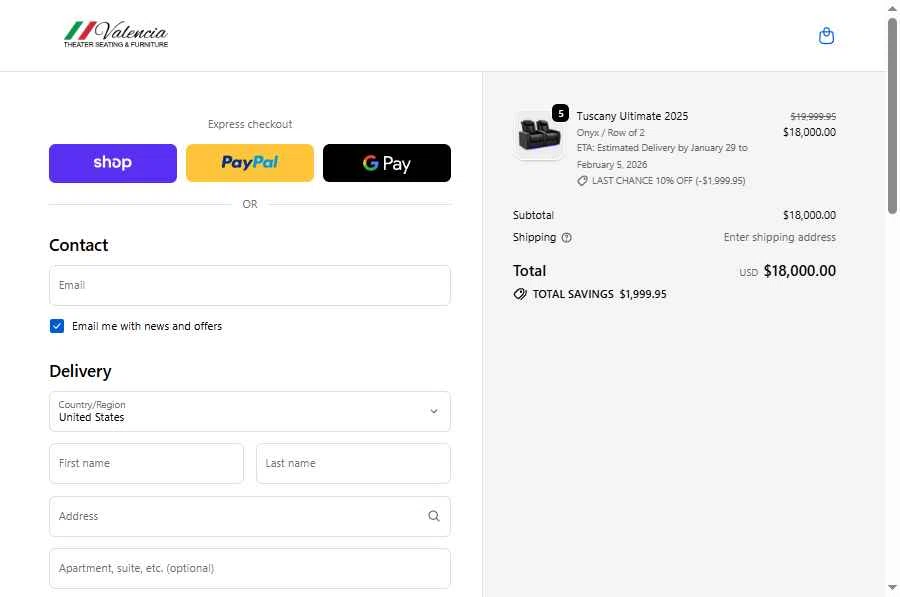
Task: Open the shopping bag cart icon
Action: 826,36
